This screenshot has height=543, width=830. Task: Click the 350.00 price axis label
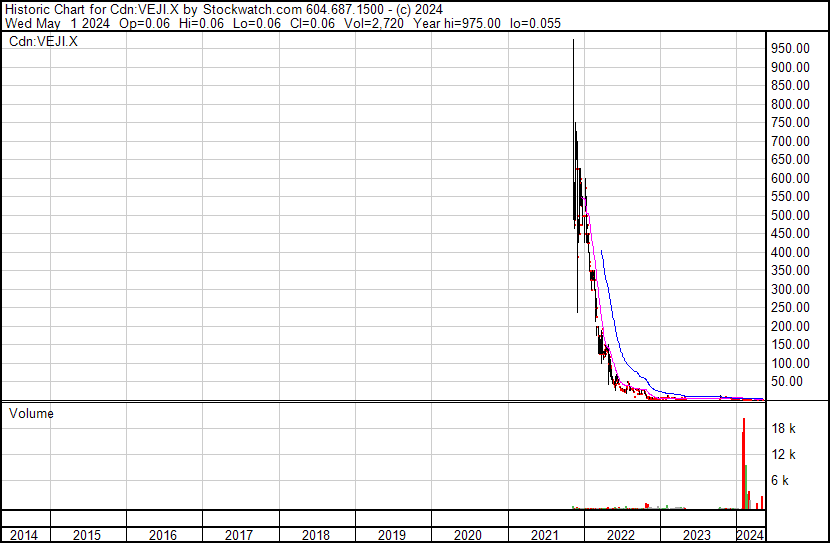[x=790, y=270]
